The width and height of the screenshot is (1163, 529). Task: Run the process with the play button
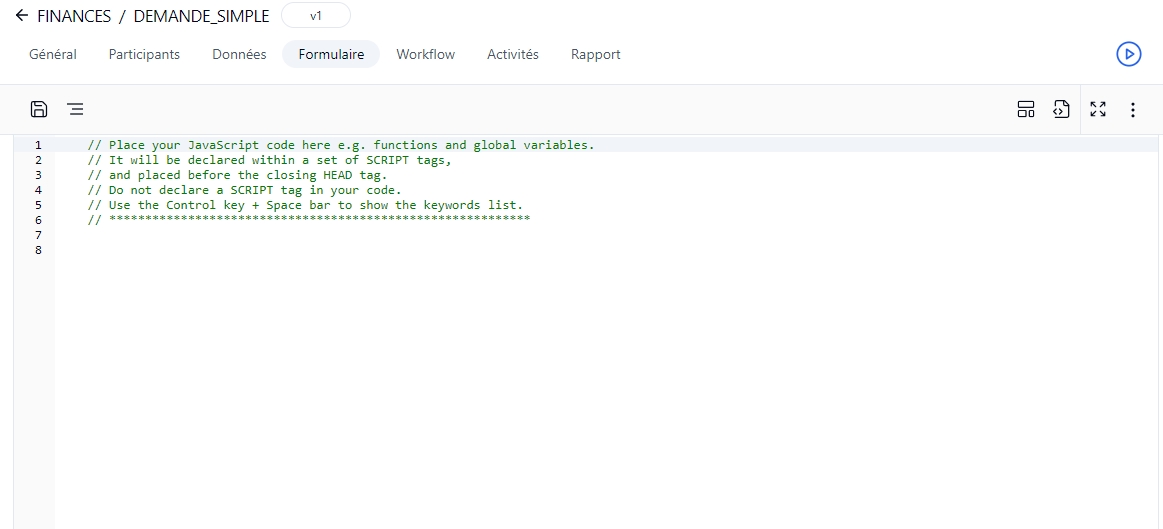[1128, 54]
